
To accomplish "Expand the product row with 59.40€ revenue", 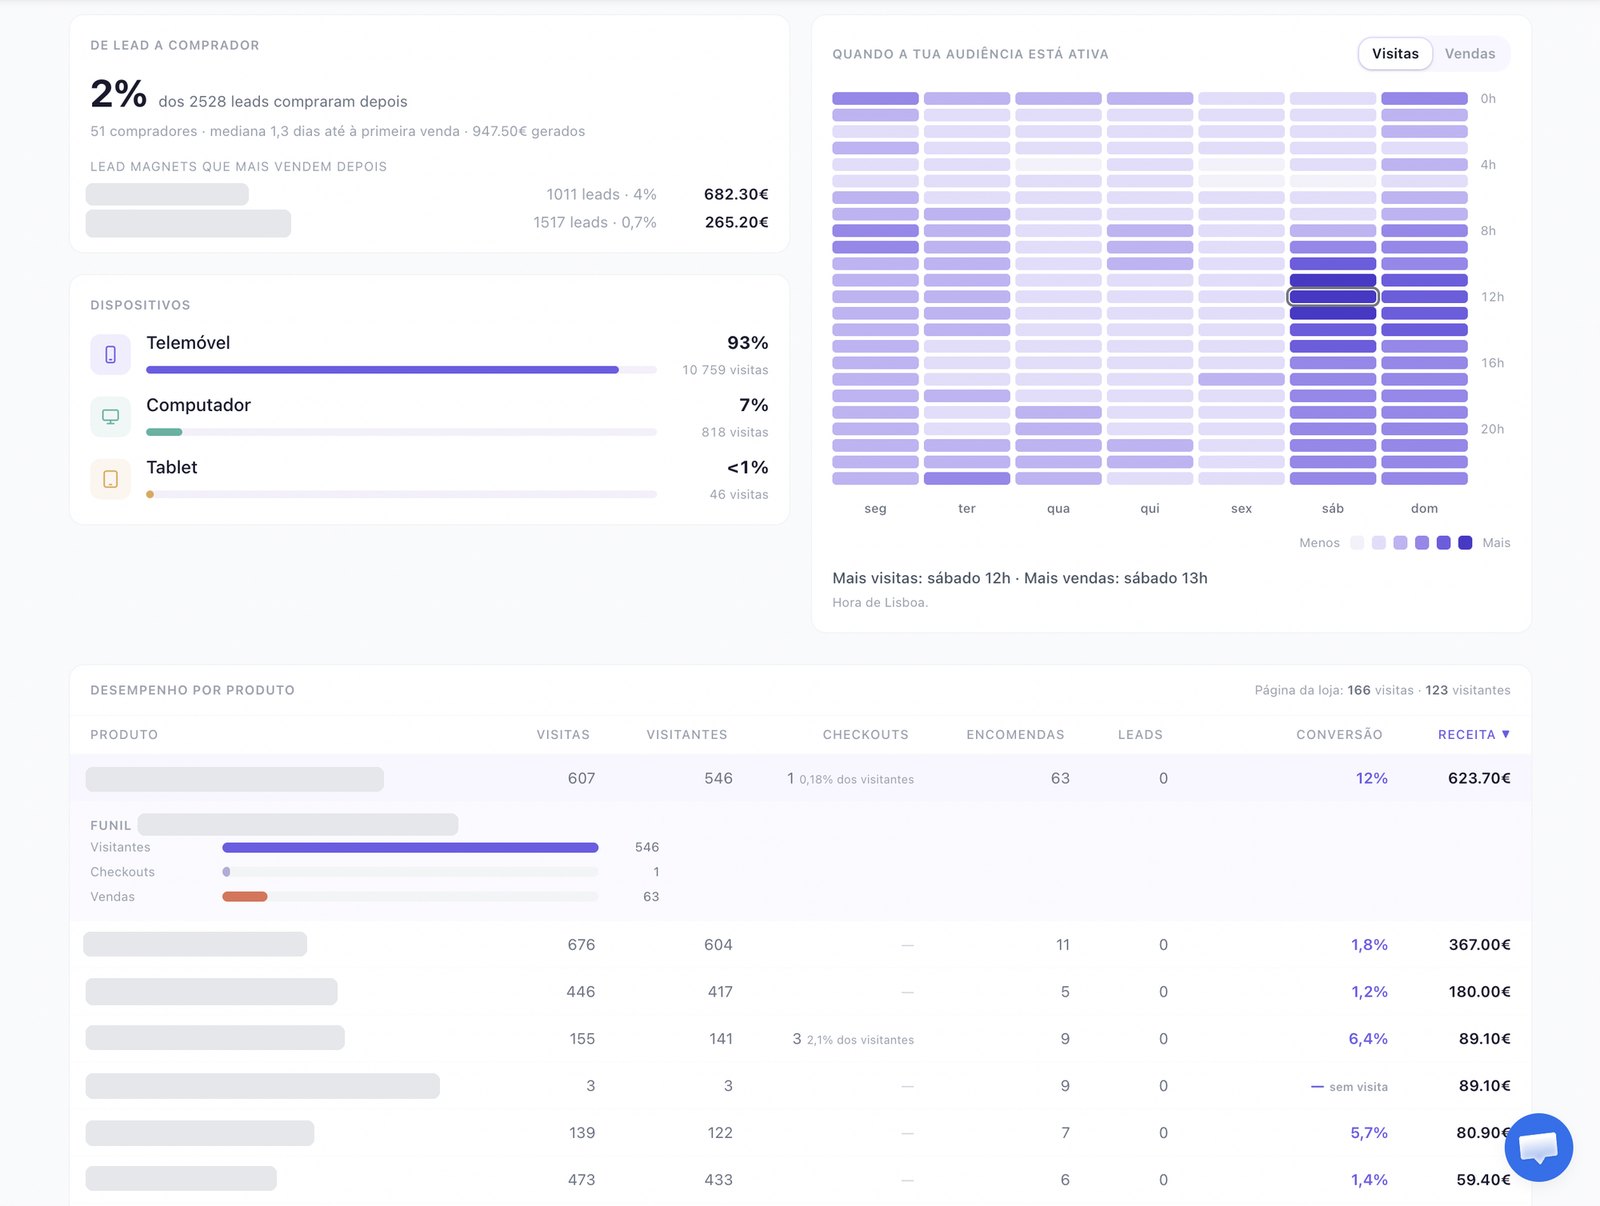I will tap(800, 1180).
